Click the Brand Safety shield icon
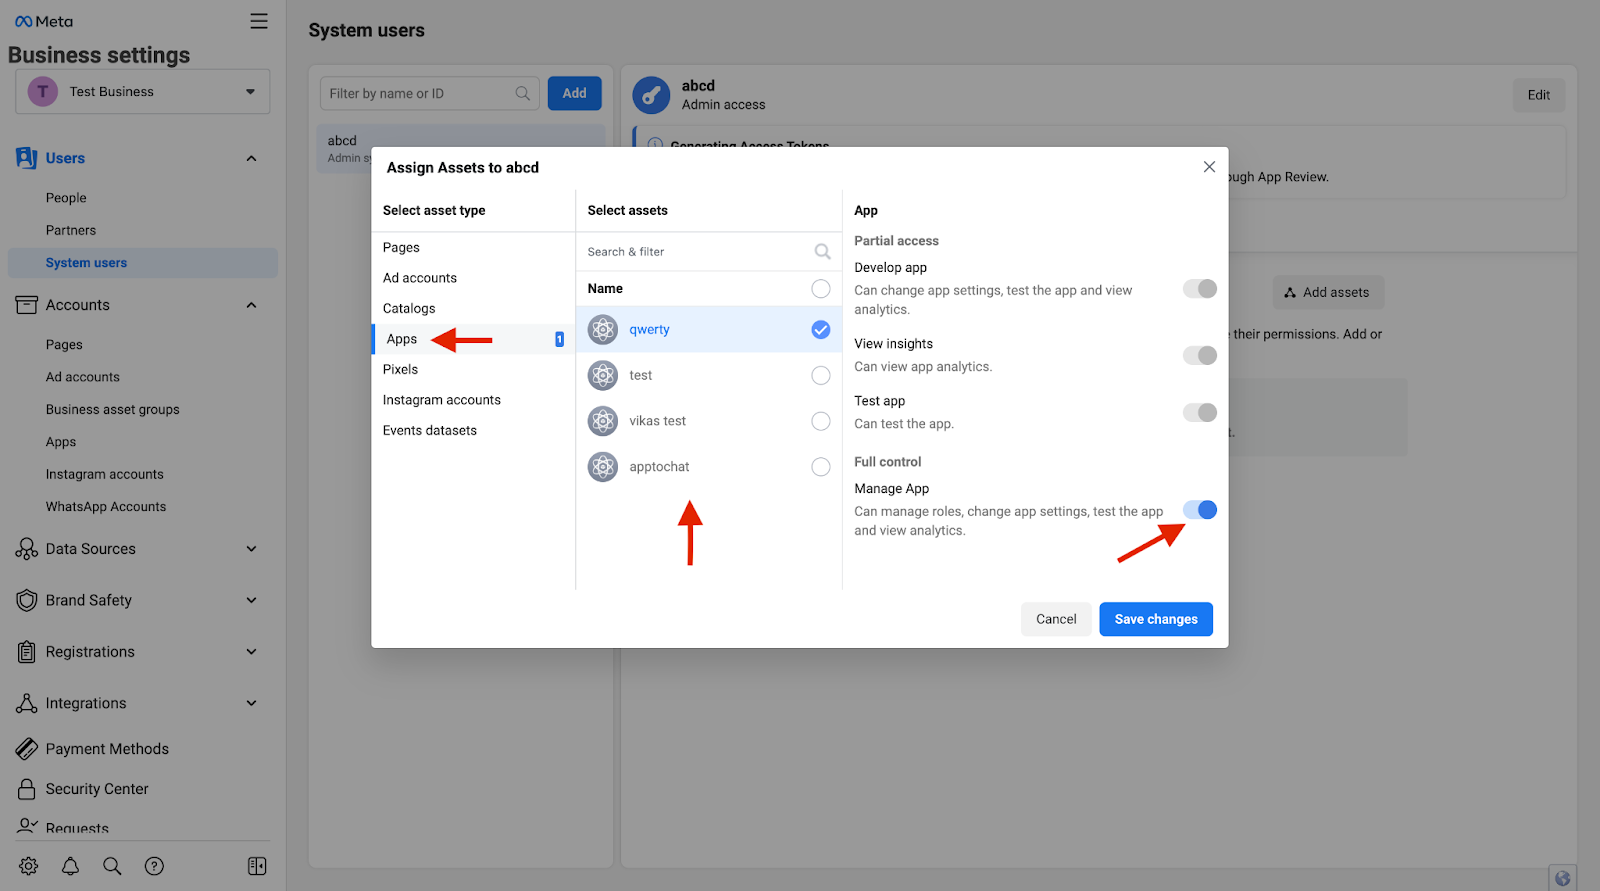This screenshot has height=891, width=1600. click(27, 600)
